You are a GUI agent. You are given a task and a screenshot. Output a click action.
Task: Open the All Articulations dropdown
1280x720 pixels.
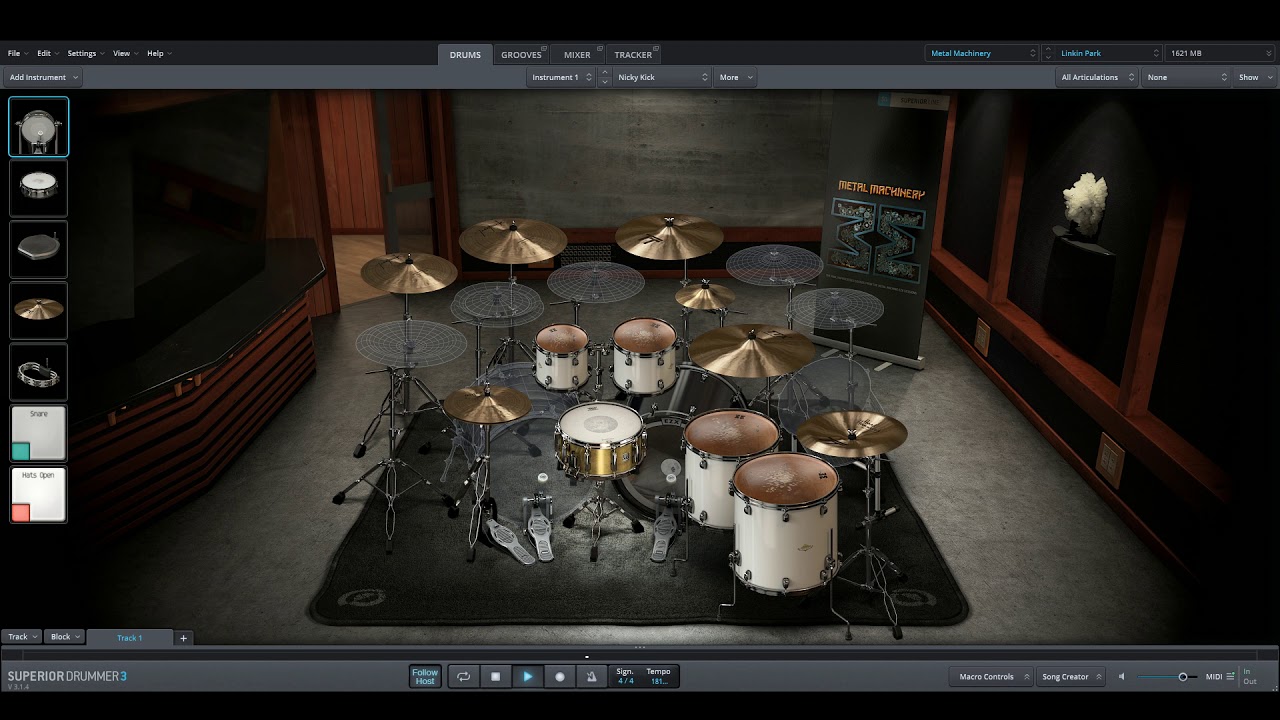coord(1097,77)
